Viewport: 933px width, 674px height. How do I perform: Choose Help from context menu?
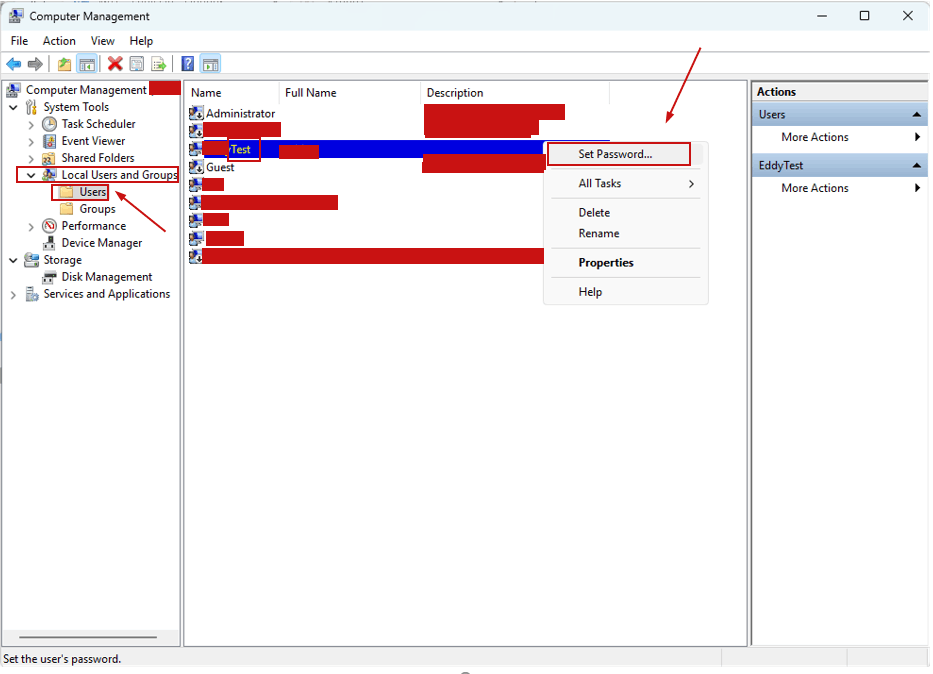tap(625, 292)
